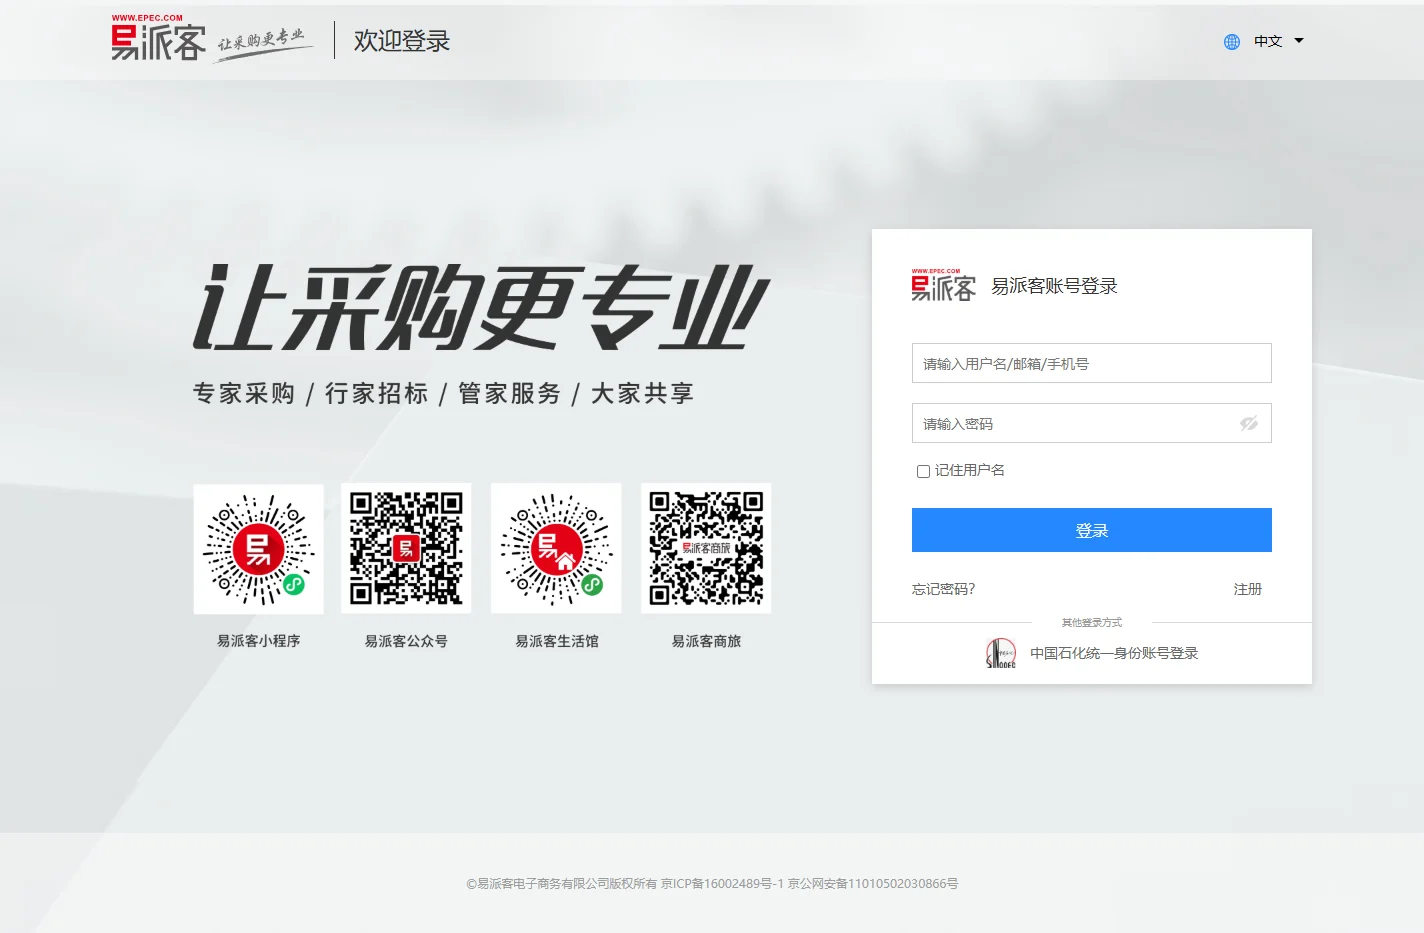Click the 欢迎登录 header text
The height and width of the screenshot is (933, 1424).
[x=402, y=41]
